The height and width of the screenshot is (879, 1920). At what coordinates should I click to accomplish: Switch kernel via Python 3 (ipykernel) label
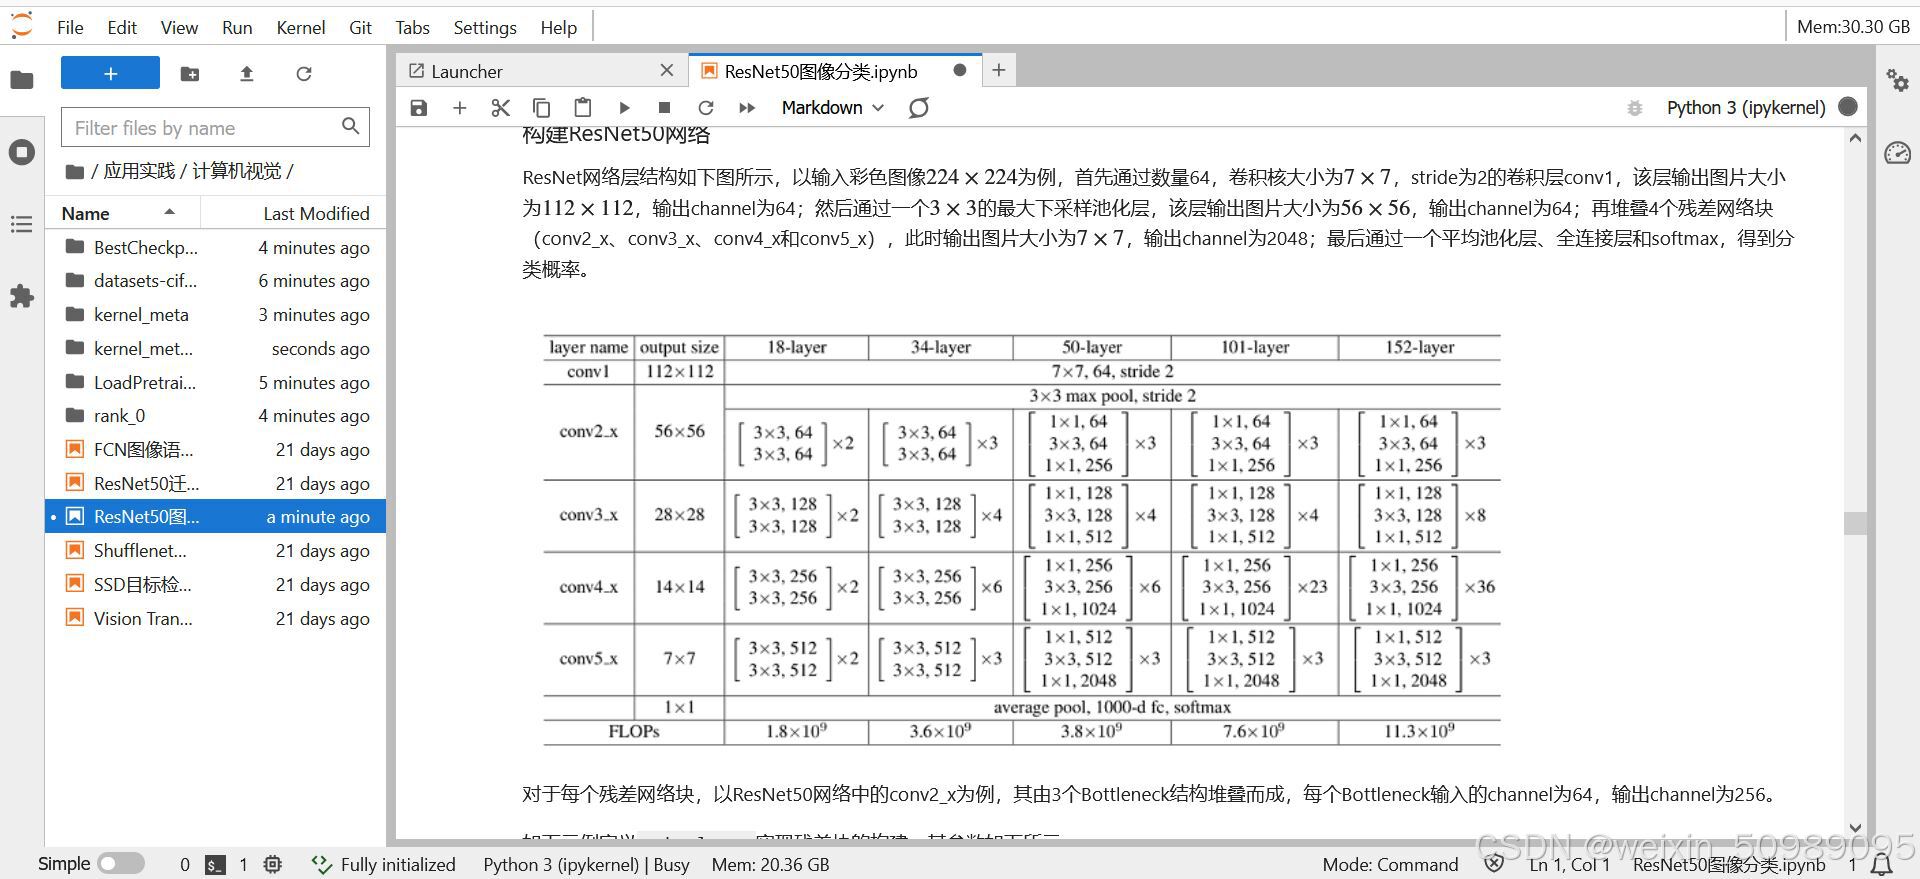[x=1746, y=107]
